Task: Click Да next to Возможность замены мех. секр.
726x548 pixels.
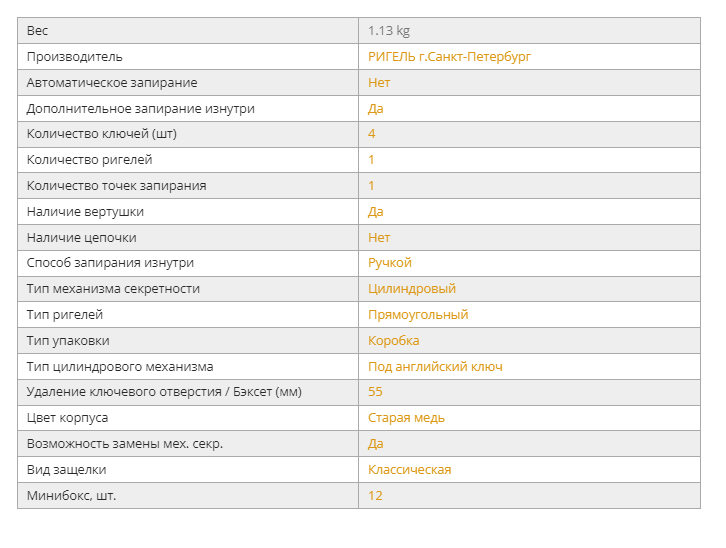Action: click(376, 444)
